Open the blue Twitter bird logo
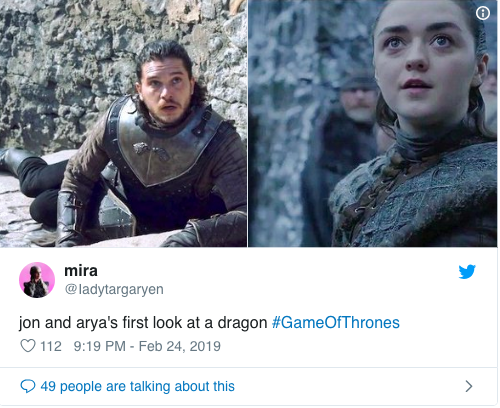The image size is (500, 408). pos(467,272)
